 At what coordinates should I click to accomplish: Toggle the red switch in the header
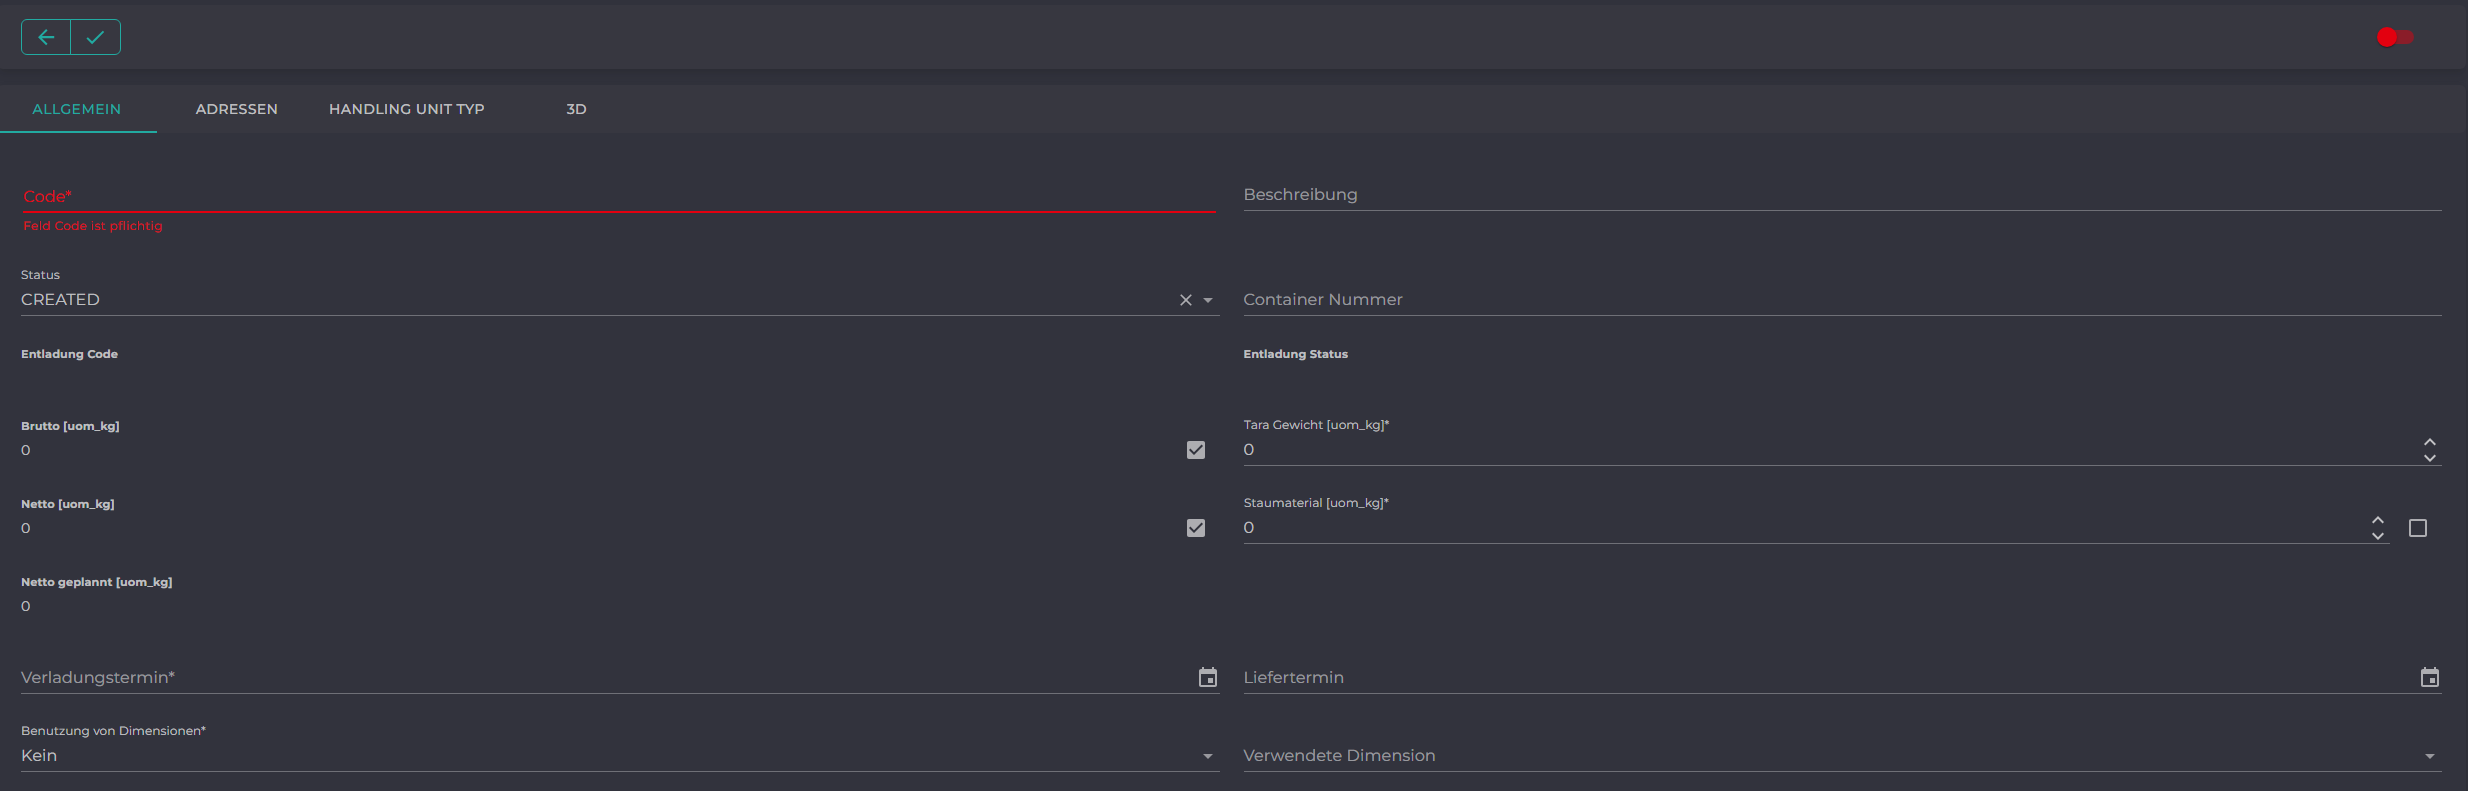coord(2395,37)
